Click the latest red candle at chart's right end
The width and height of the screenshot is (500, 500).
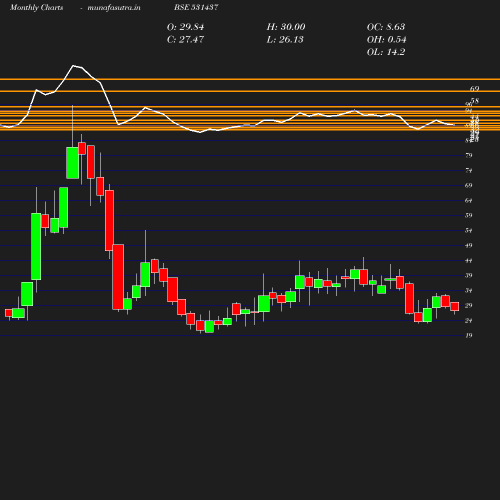[455, 307]
